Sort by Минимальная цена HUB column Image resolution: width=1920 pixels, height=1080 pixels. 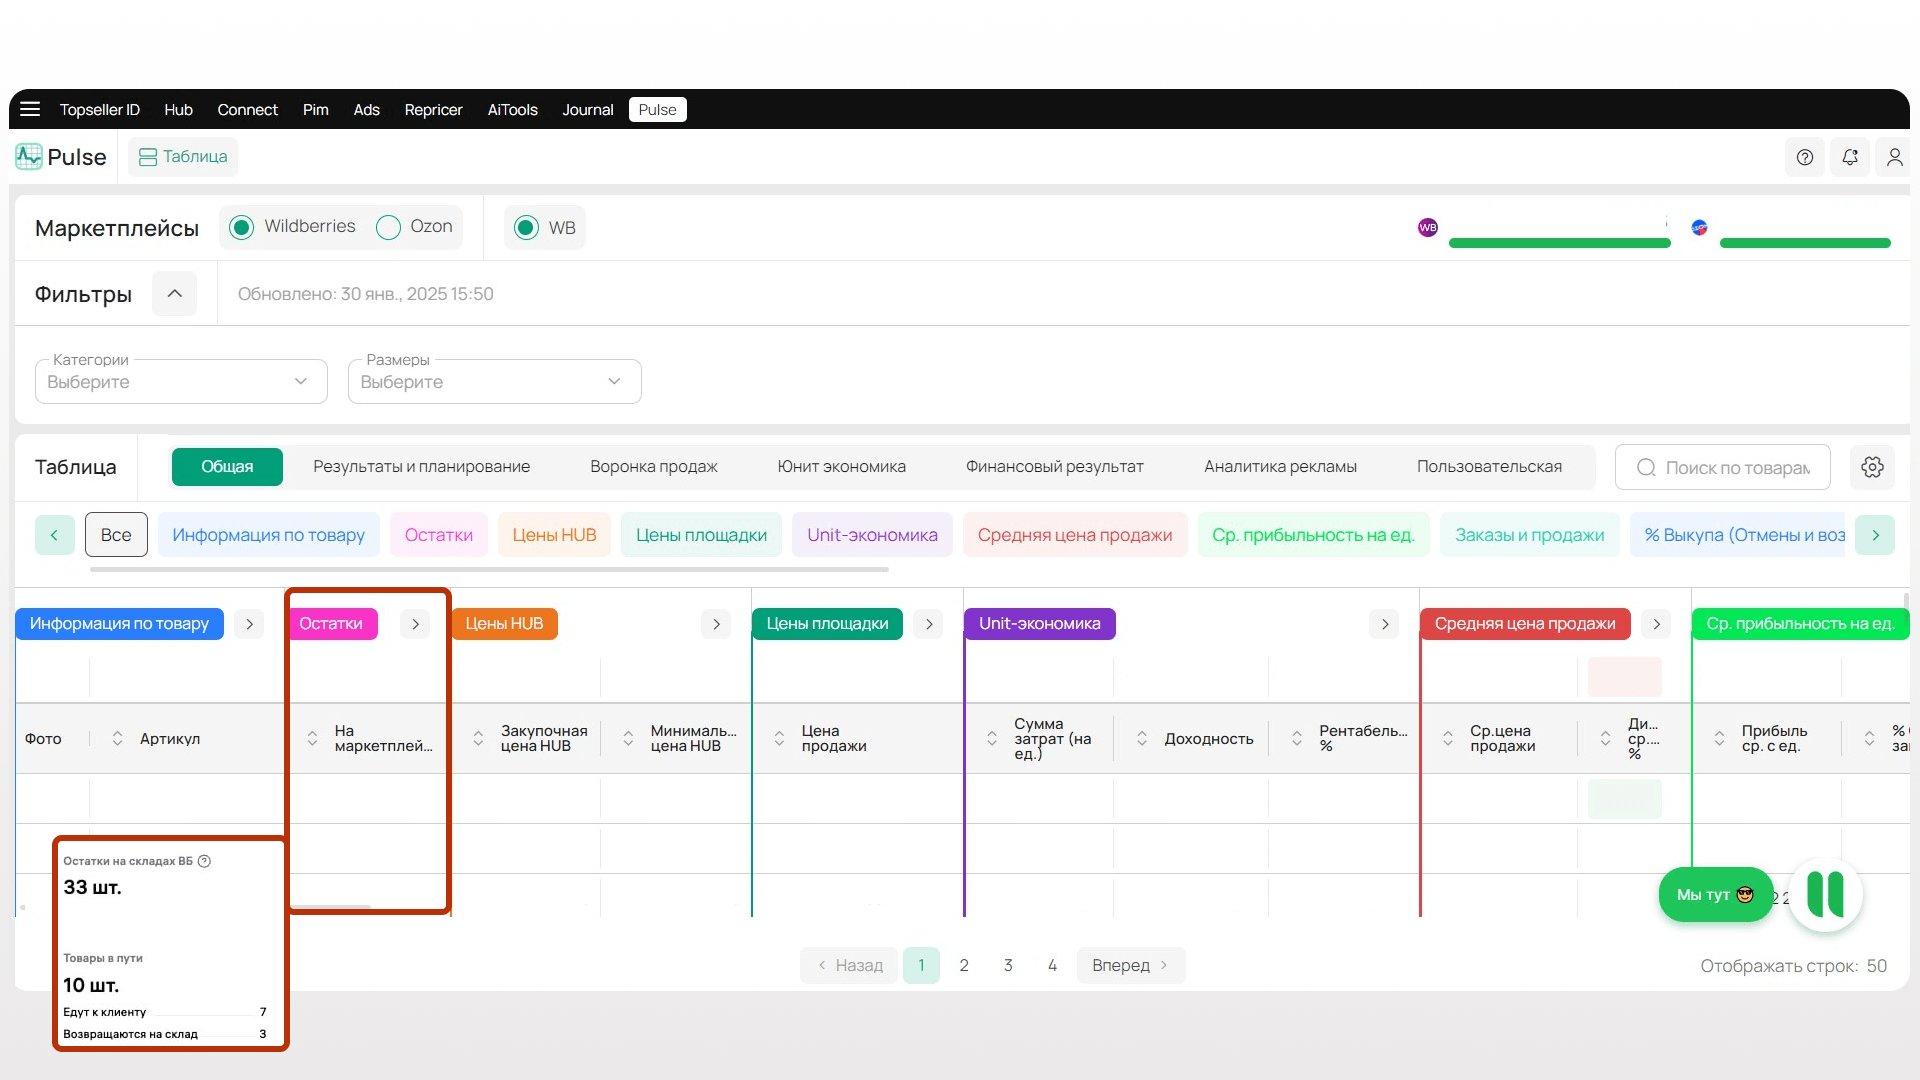pos(628,738)
